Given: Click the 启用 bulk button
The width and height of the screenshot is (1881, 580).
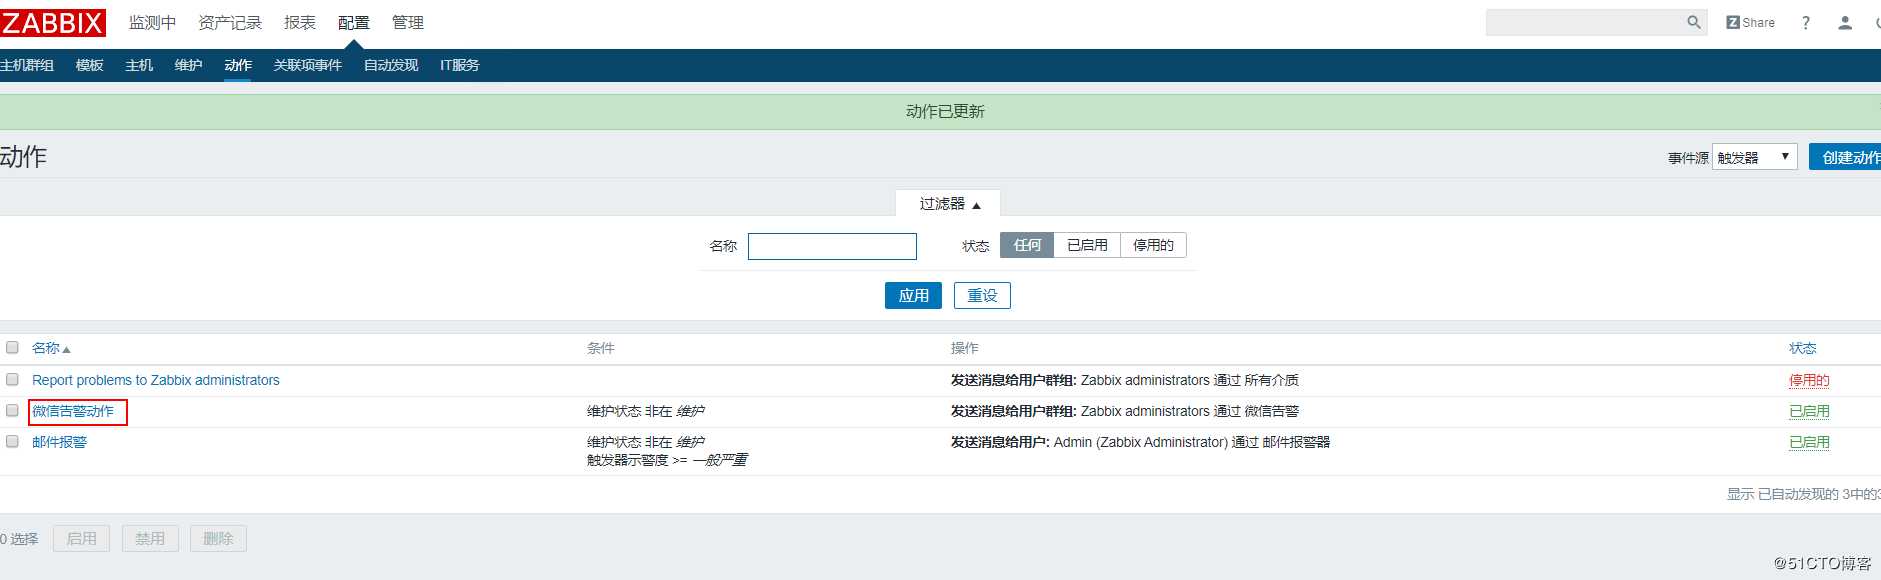Looking at the screenshot, I should pyautogui.click(x=81, y=539).
